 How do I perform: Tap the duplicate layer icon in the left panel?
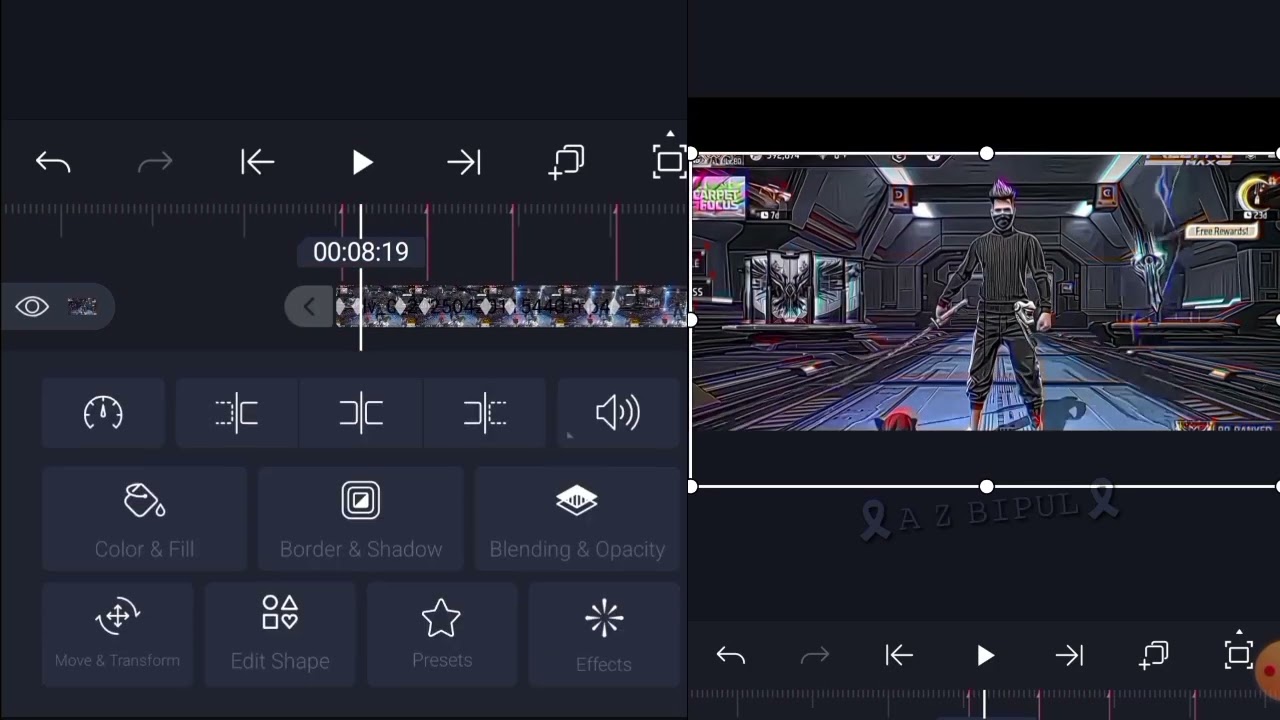click(567, 162)
